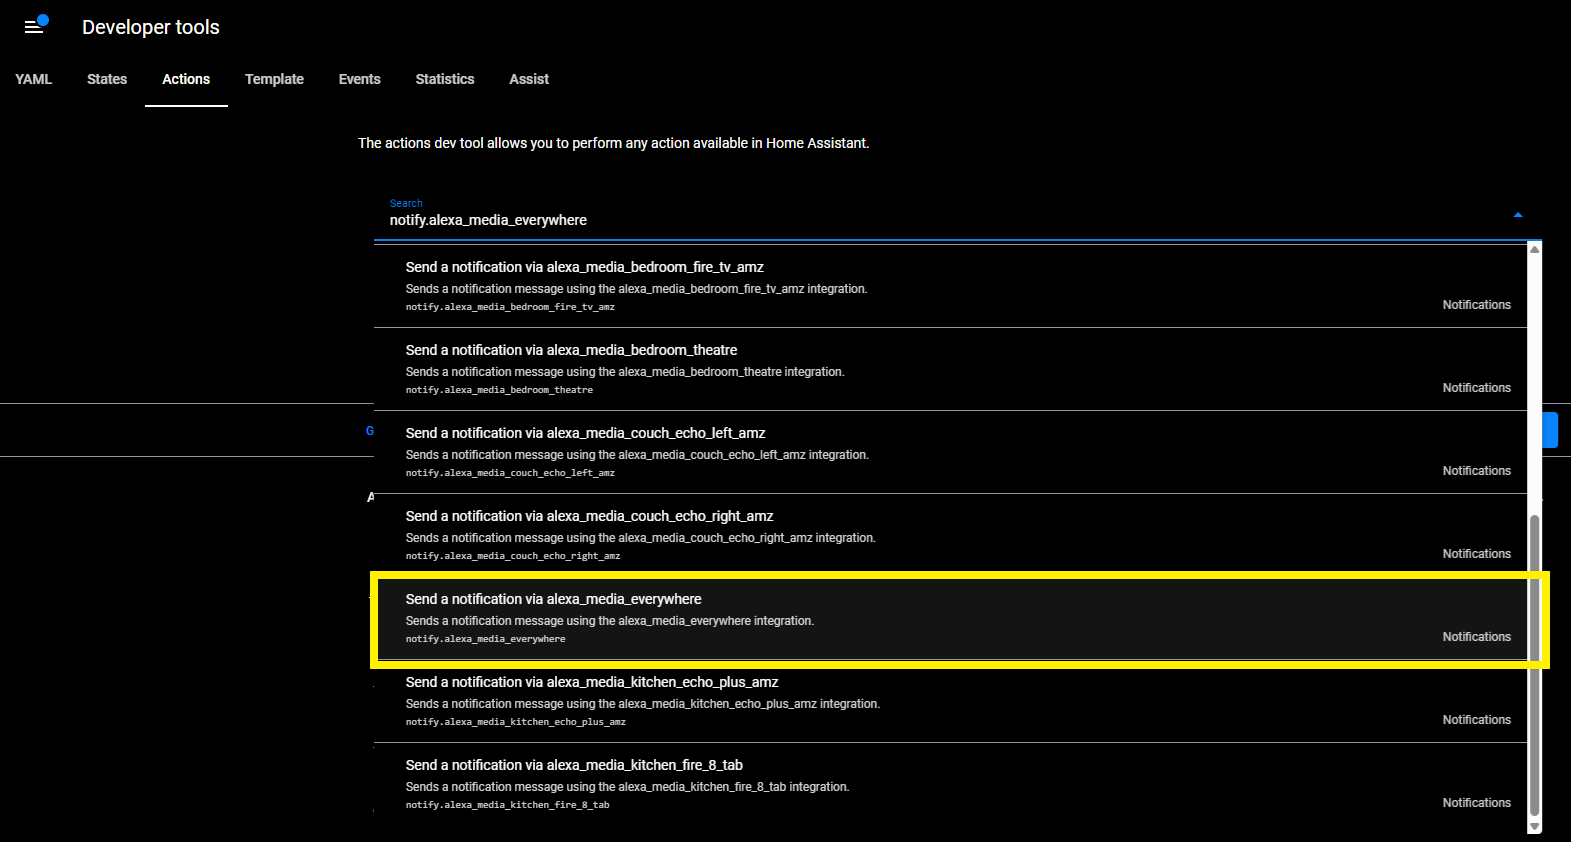The height and width of the screenshot is (842, 1571).
Task: Click the scroll-up arrow of the list scrollbar
Action: (1535, 249)
